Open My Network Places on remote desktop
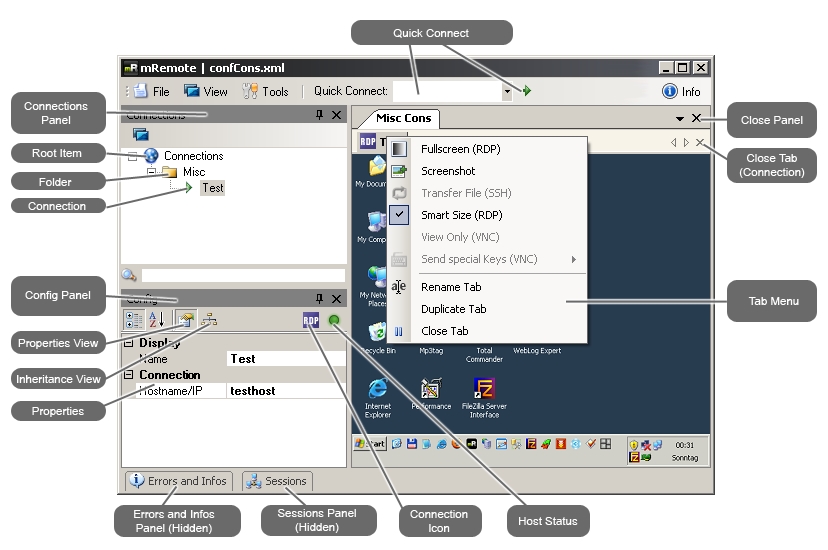This screenshot has height=550, width=828. tap(375, 286)
